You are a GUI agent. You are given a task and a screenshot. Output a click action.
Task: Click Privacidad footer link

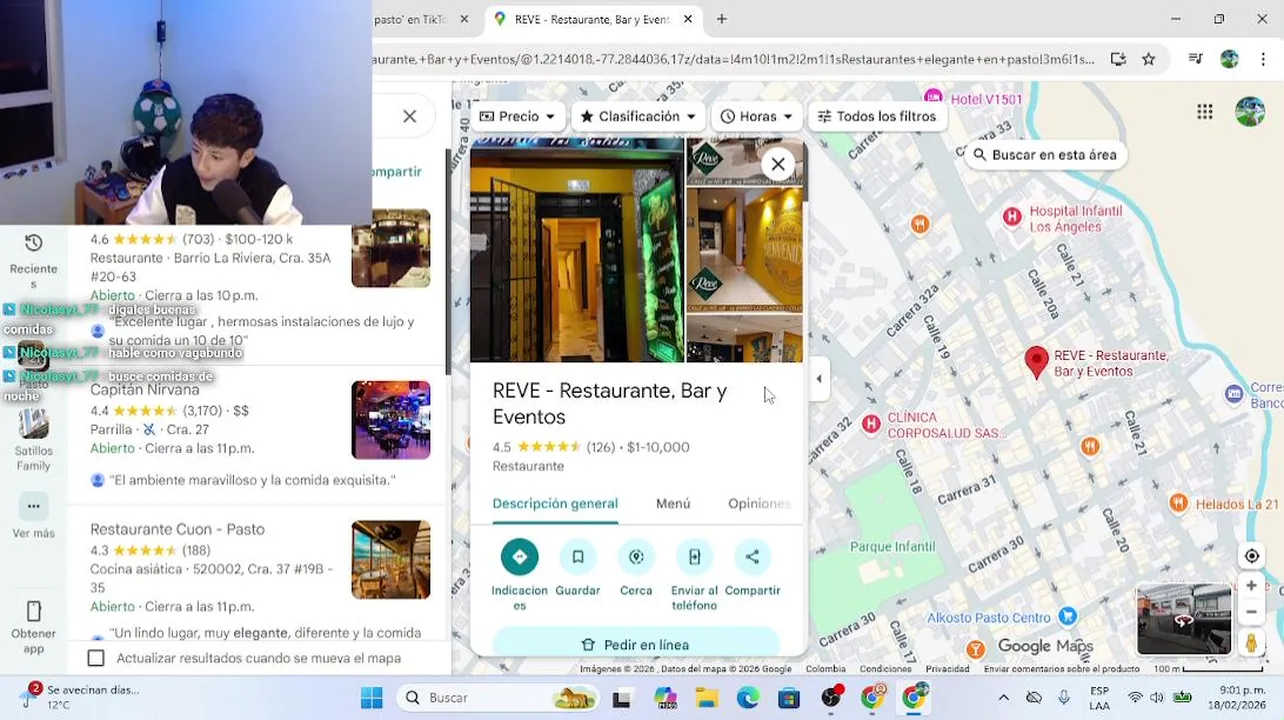(x=947, y=669)
